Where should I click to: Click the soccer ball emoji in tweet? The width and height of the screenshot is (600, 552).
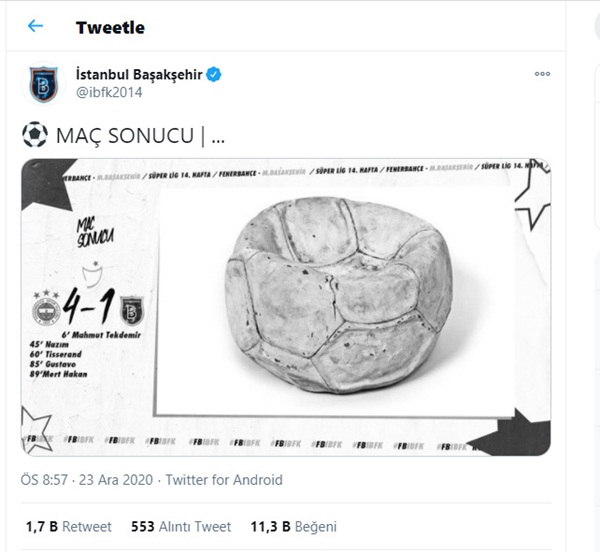[x=33, y=135]
